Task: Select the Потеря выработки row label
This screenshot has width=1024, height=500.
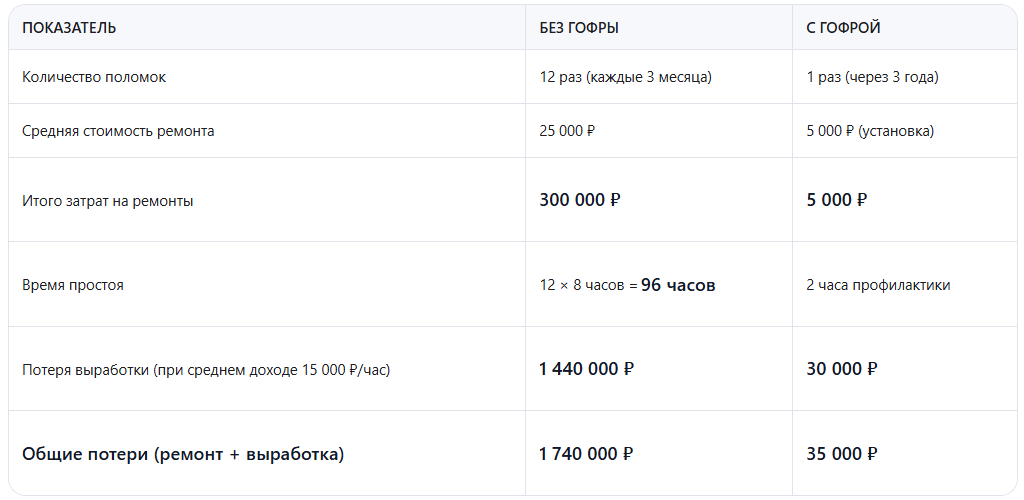Action: [206, 370]
